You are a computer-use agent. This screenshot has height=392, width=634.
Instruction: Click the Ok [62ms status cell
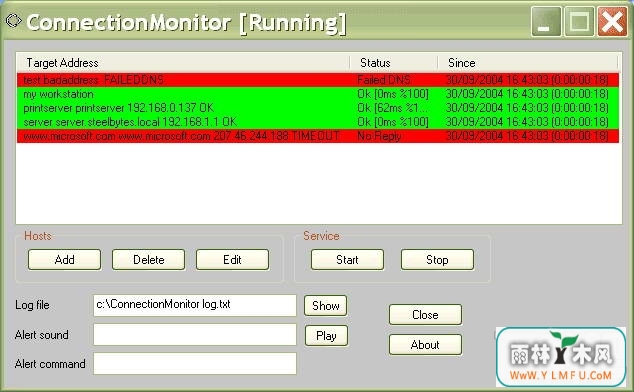391,108
